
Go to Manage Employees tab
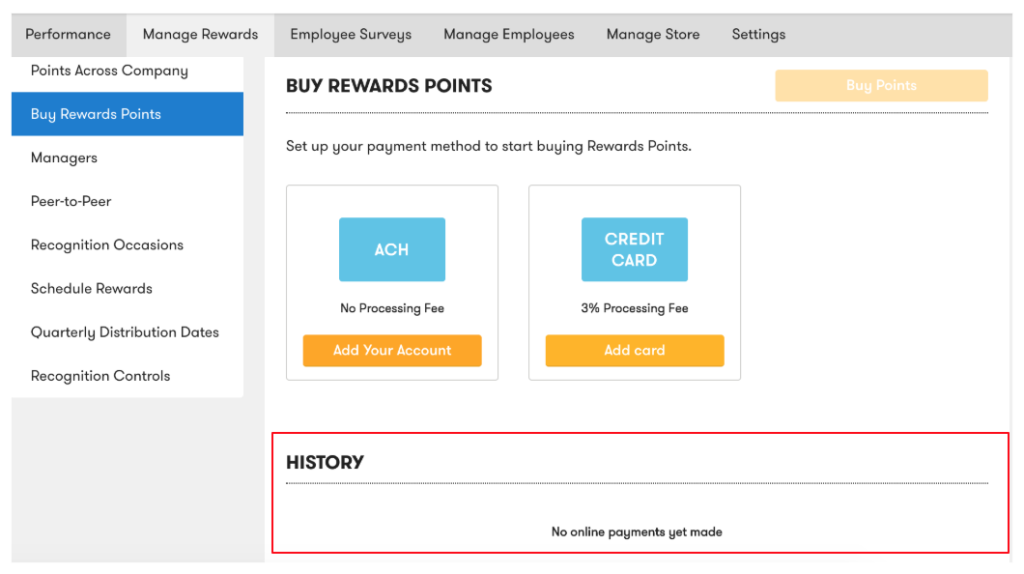pyautogui.click(x=509, y=35)
